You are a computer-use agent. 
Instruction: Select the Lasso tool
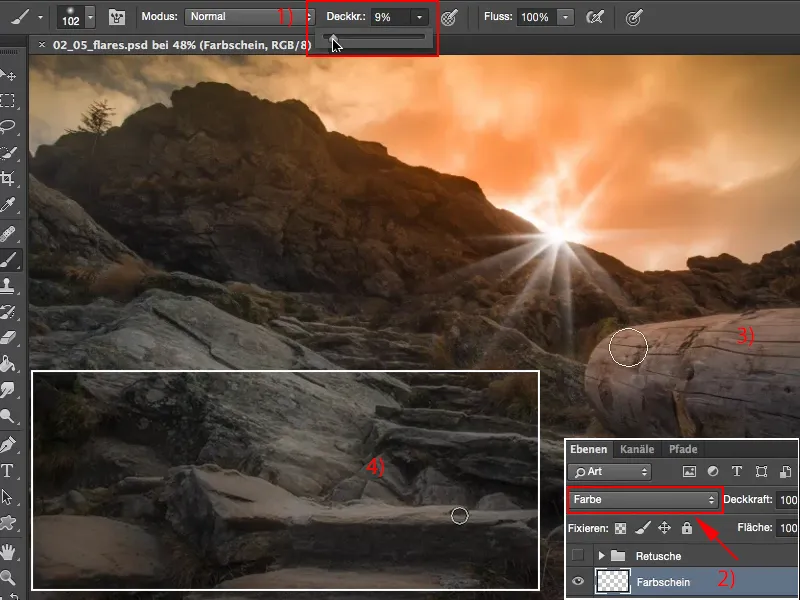[x=8, y=127]
